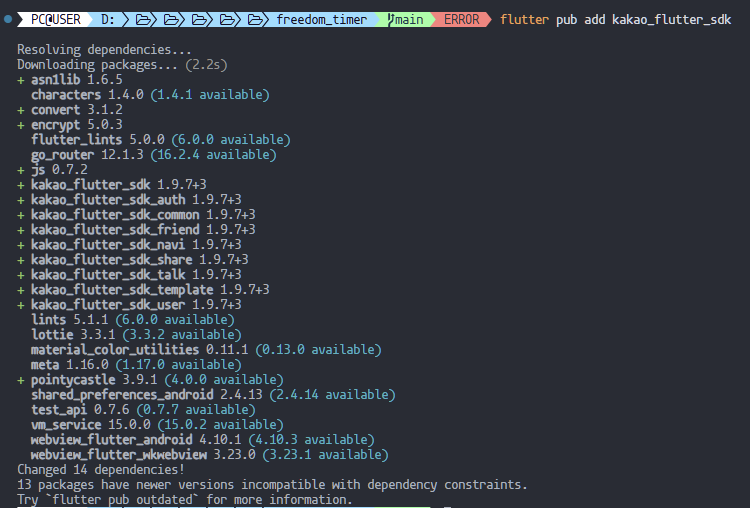The height and width of the screenshot is (508, 750).
Task: Click (4.10.3 available) text
Action: [311, 440]
